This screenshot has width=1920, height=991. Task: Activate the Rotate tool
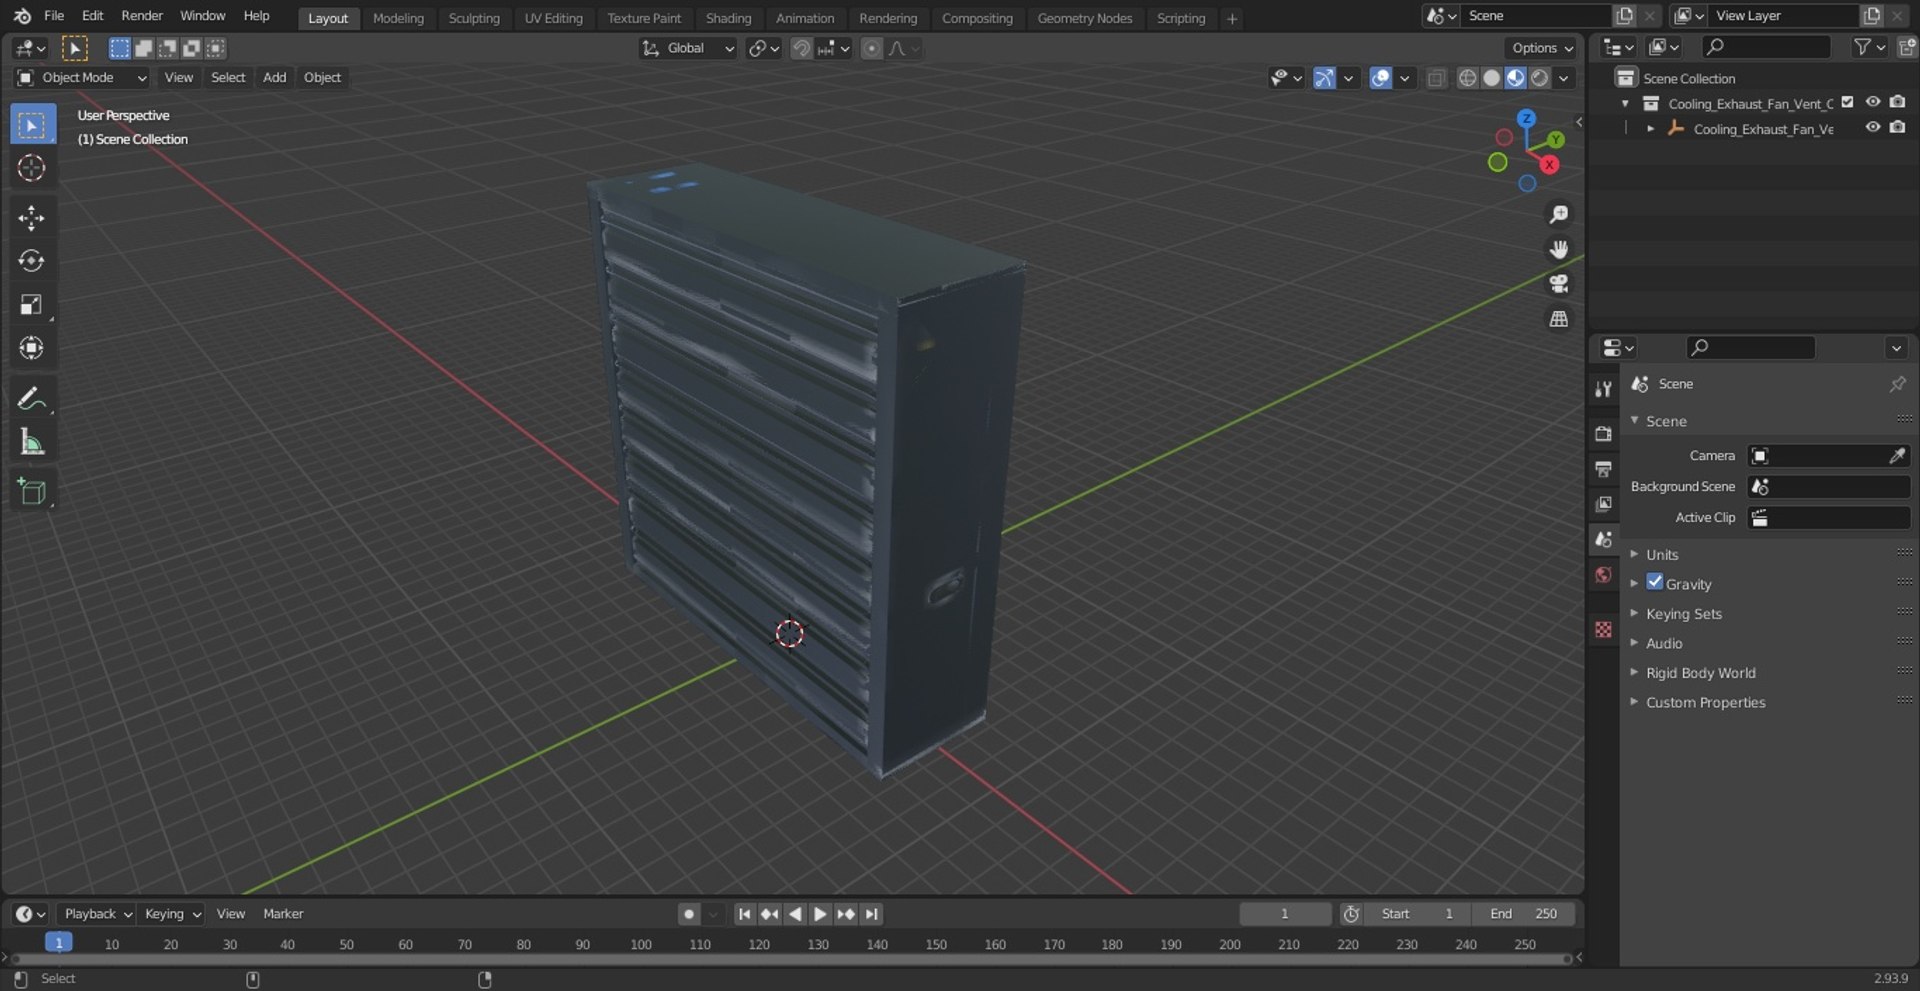pyautogui.click(x=31, y=261)
